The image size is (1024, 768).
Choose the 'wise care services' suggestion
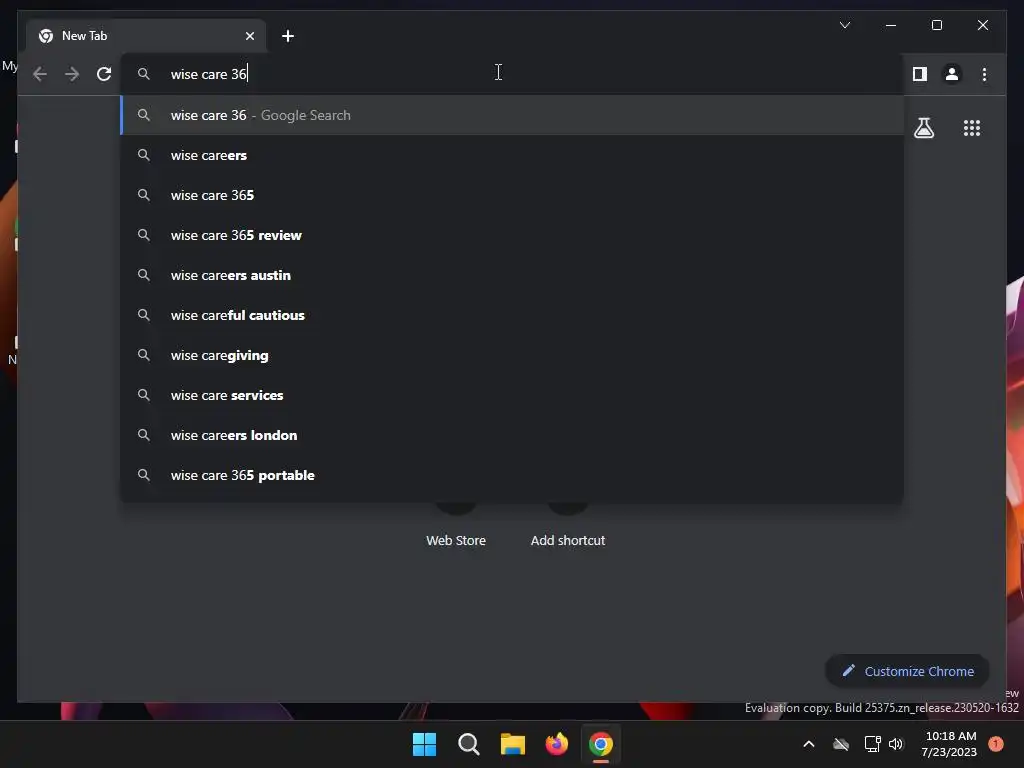click(x=513, y=395)
